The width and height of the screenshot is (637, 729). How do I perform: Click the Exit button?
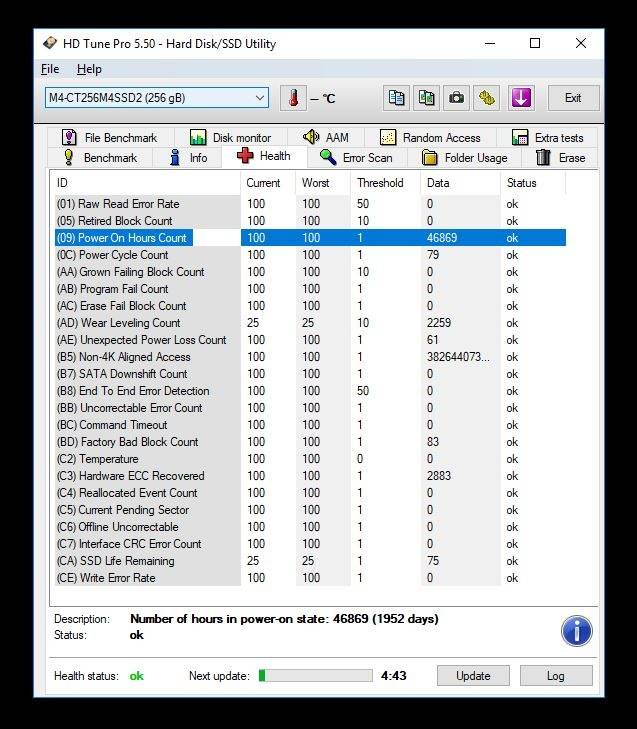(573, 98)
